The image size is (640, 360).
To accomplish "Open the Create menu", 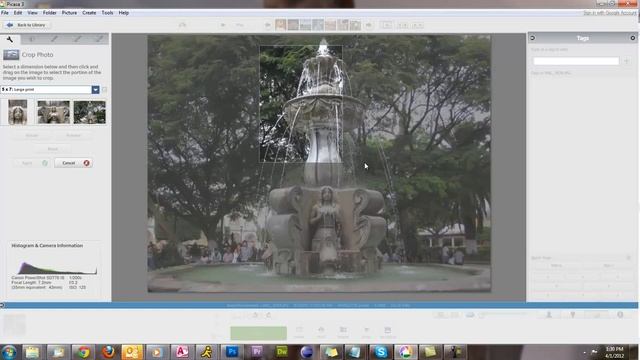I will pos(89,13).
